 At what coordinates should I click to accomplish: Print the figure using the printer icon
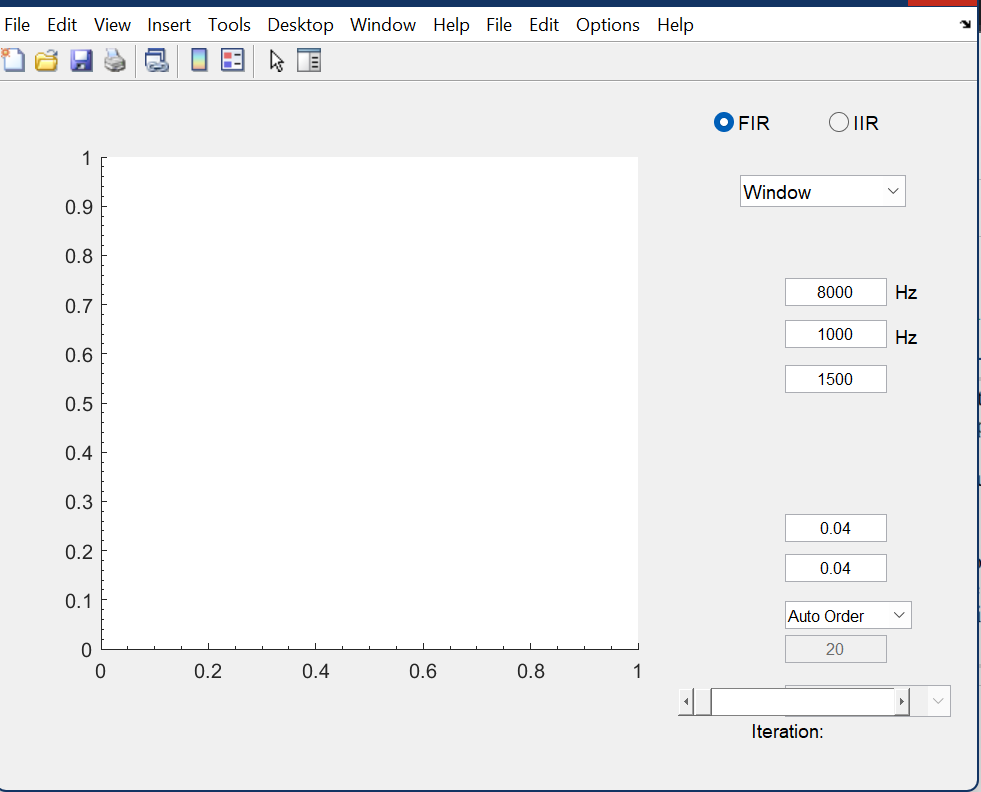tap(114, 60)
